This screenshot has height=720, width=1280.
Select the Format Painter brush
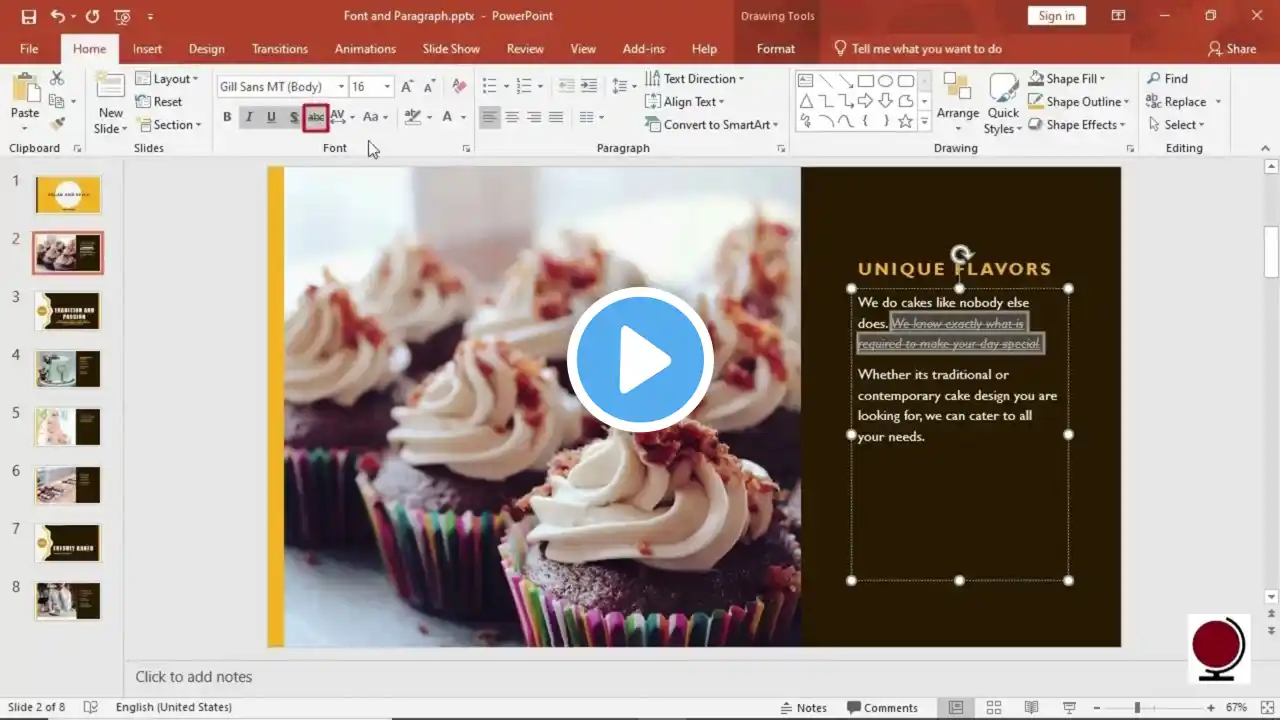(57, 124)
